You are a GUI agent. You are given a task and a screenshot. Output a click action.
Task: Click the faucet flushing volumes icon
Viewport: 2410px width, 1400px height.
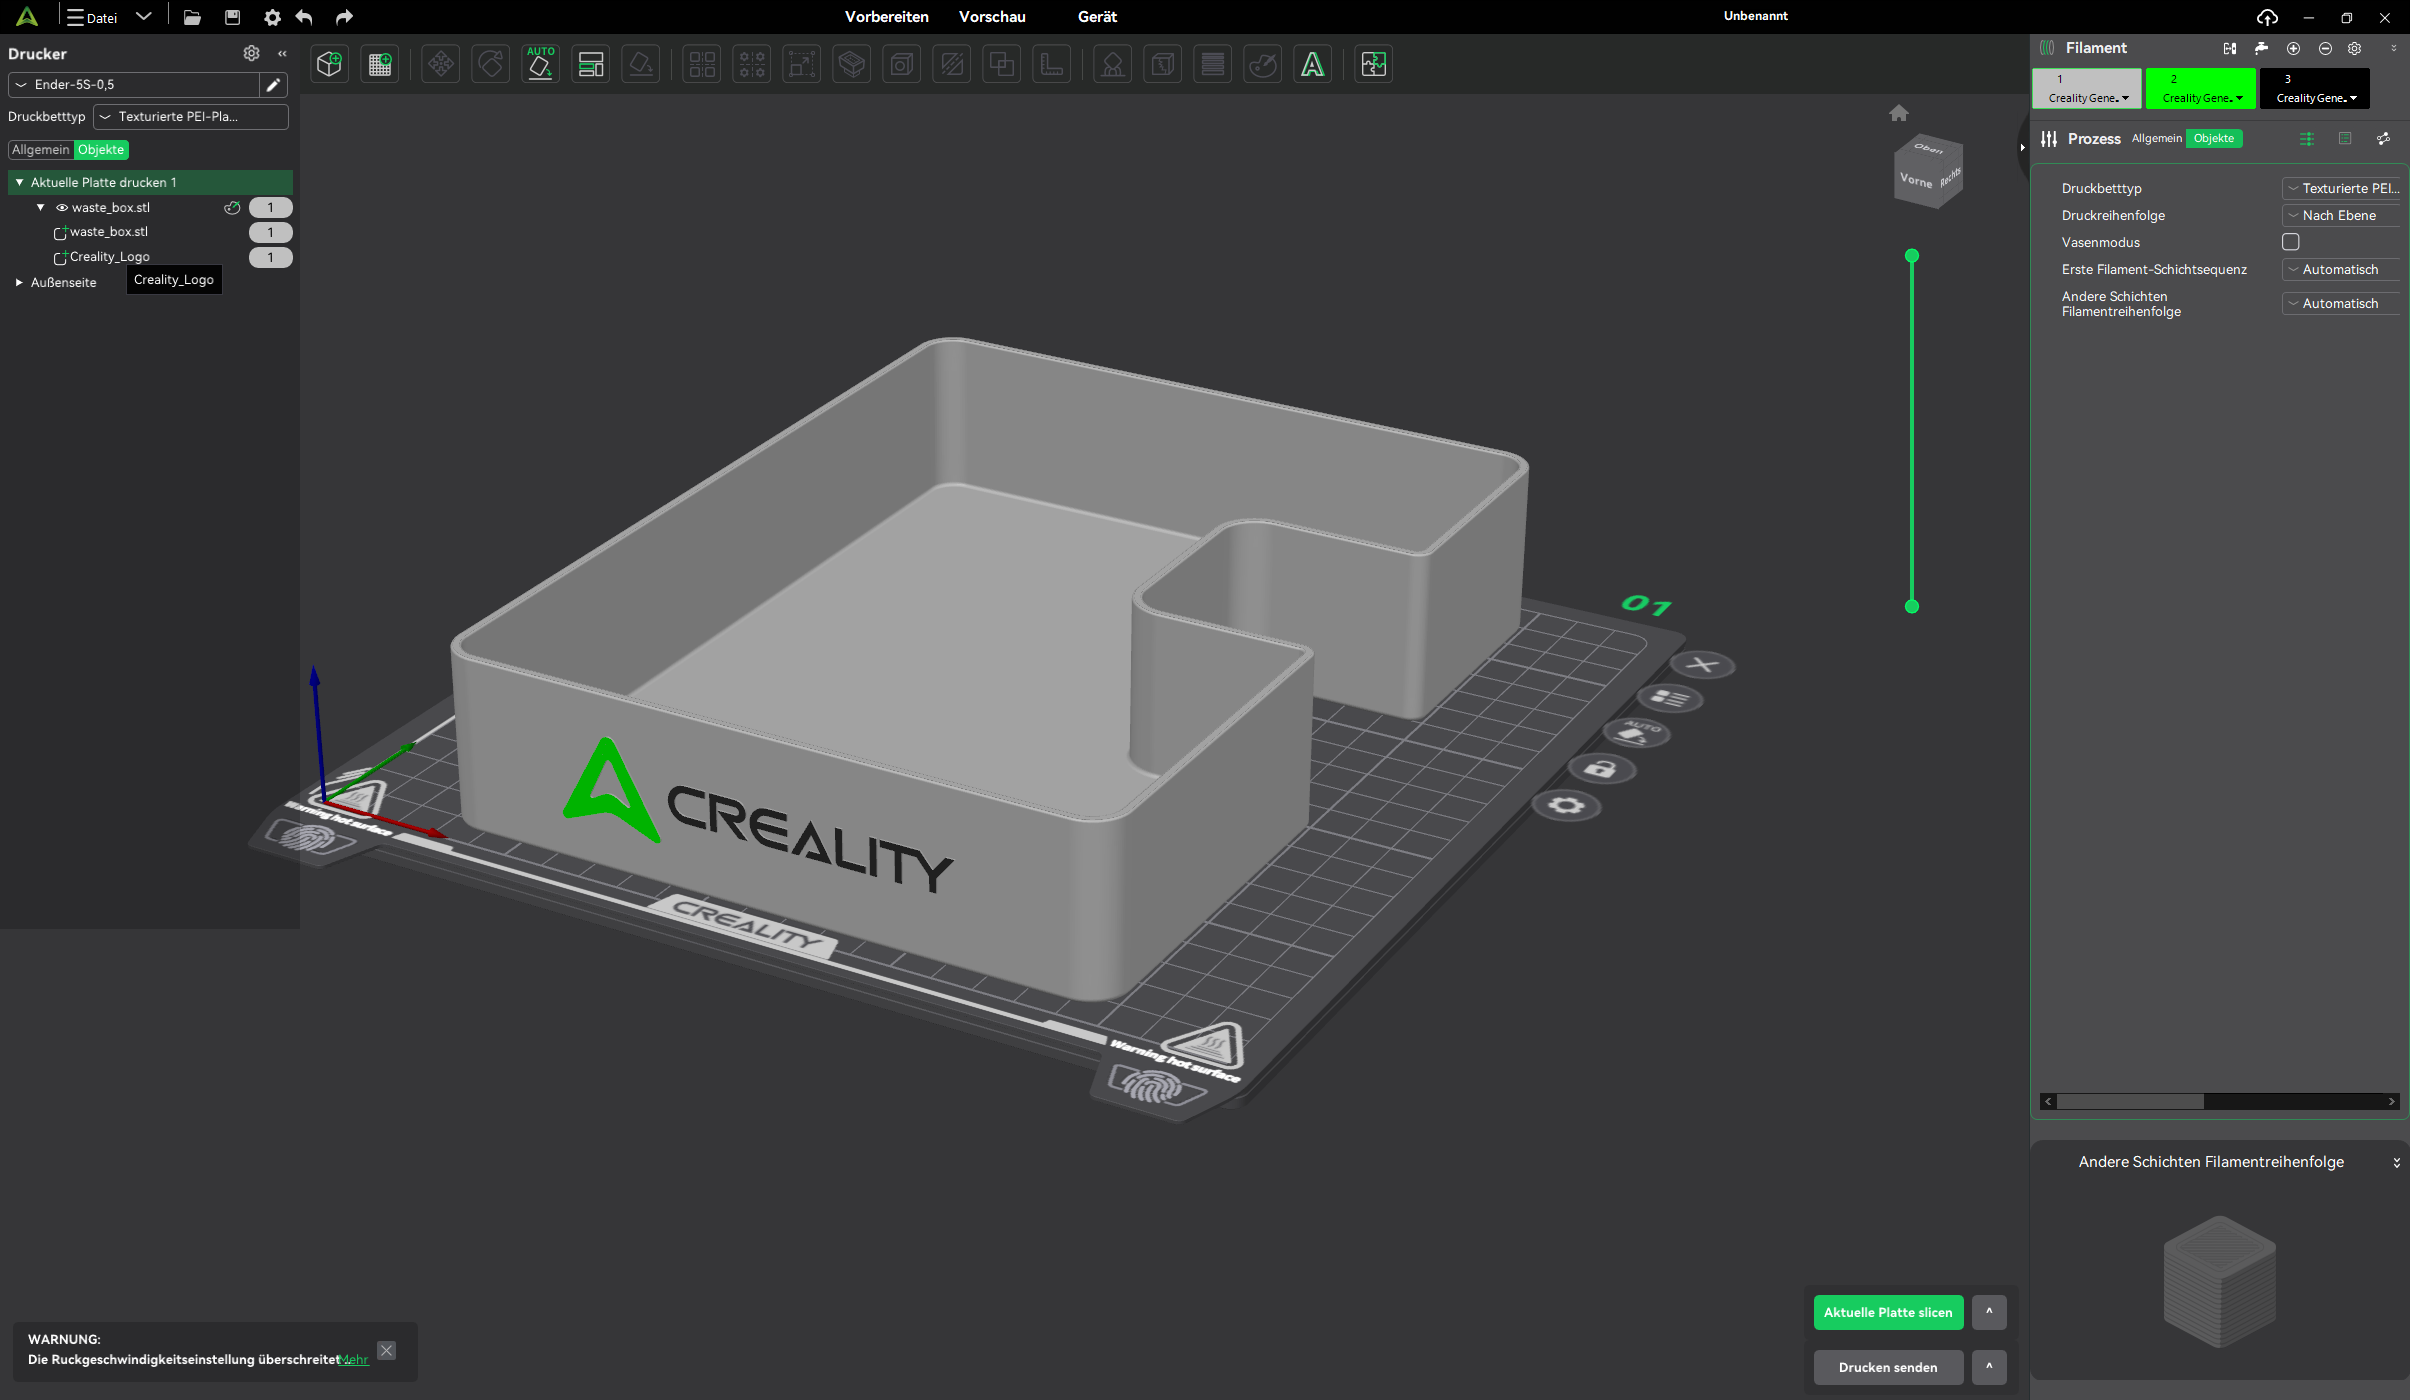(2261, 48)
